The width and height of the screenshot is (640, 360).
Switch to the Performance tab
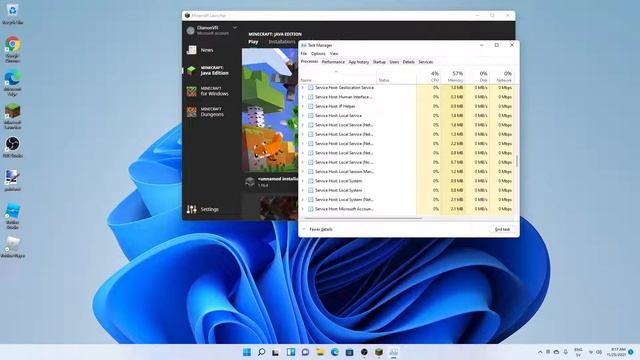click(333, 62)
